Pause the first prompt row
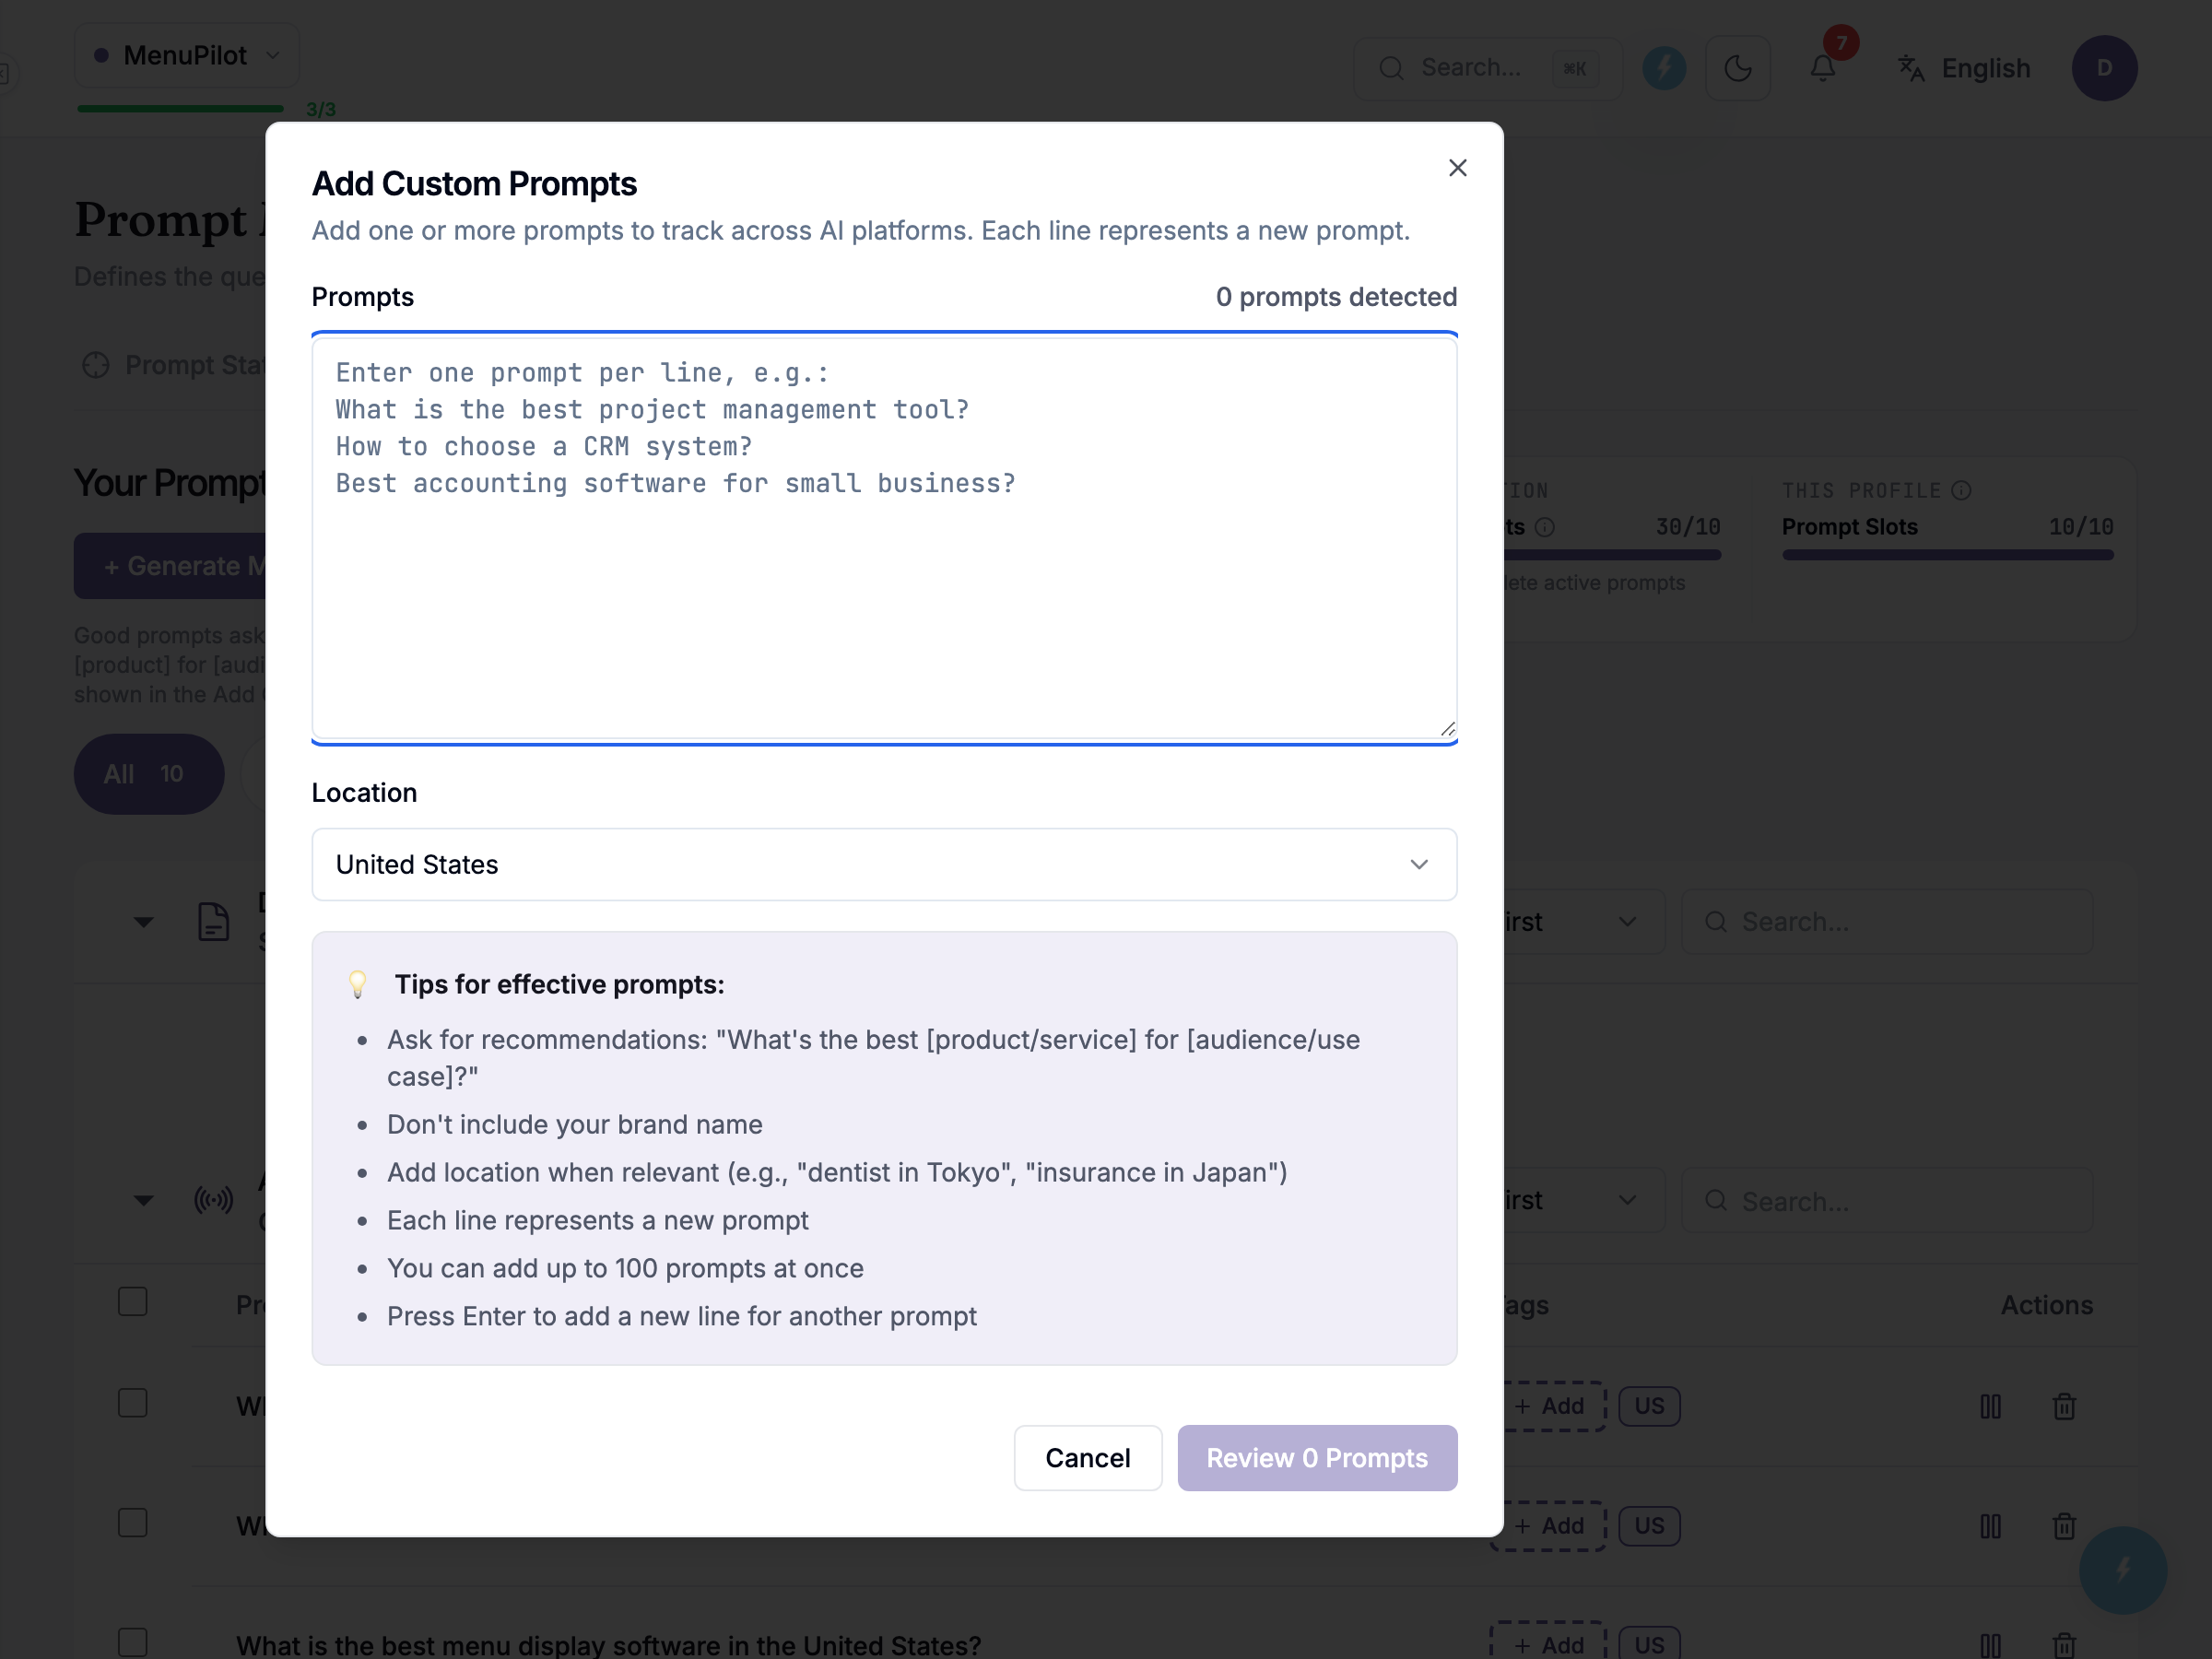 coord(1990,1407)
